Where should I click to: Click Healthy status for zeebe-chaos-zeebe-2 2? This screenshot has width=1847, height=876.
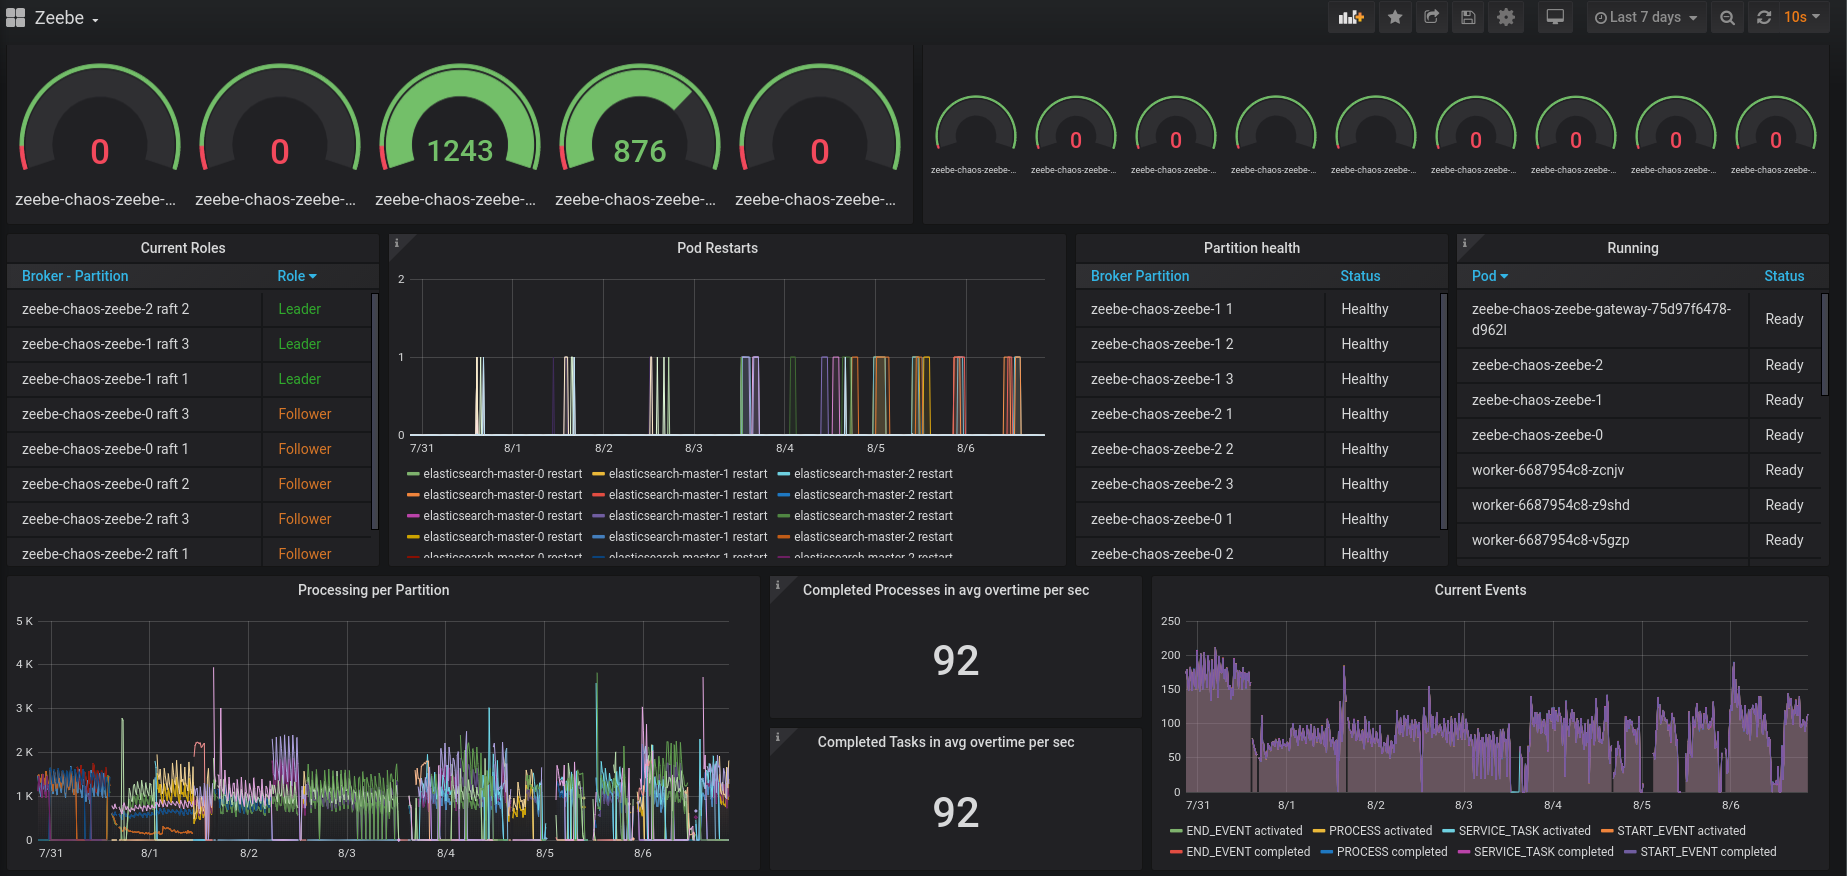[x=1383, y=449]
